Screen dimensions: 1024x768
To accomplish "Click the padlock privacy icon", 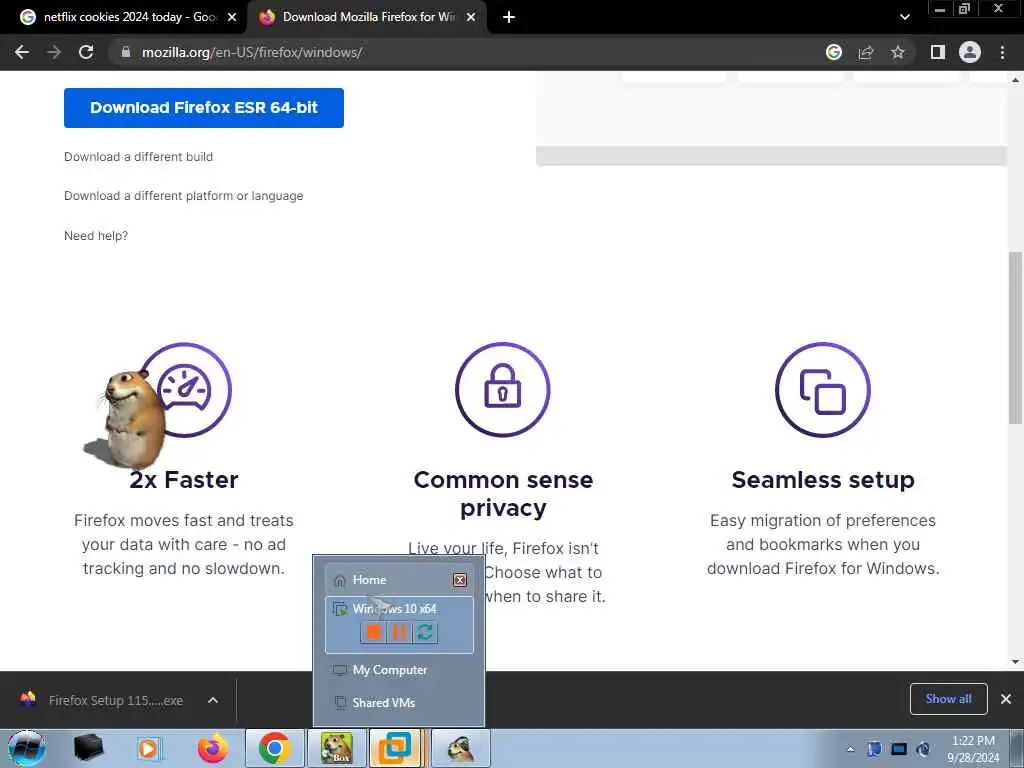I will point(502,390).
